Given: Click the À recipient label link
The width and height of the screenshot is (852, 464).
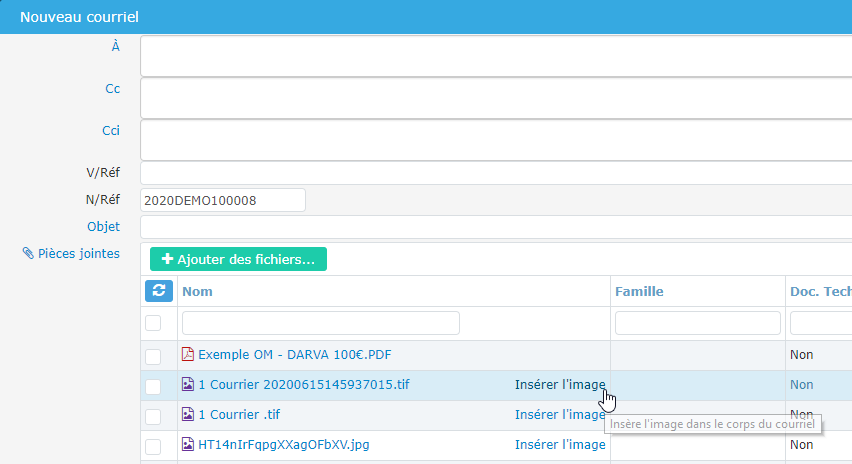Looking at the screenshot, I should [115, 46].
